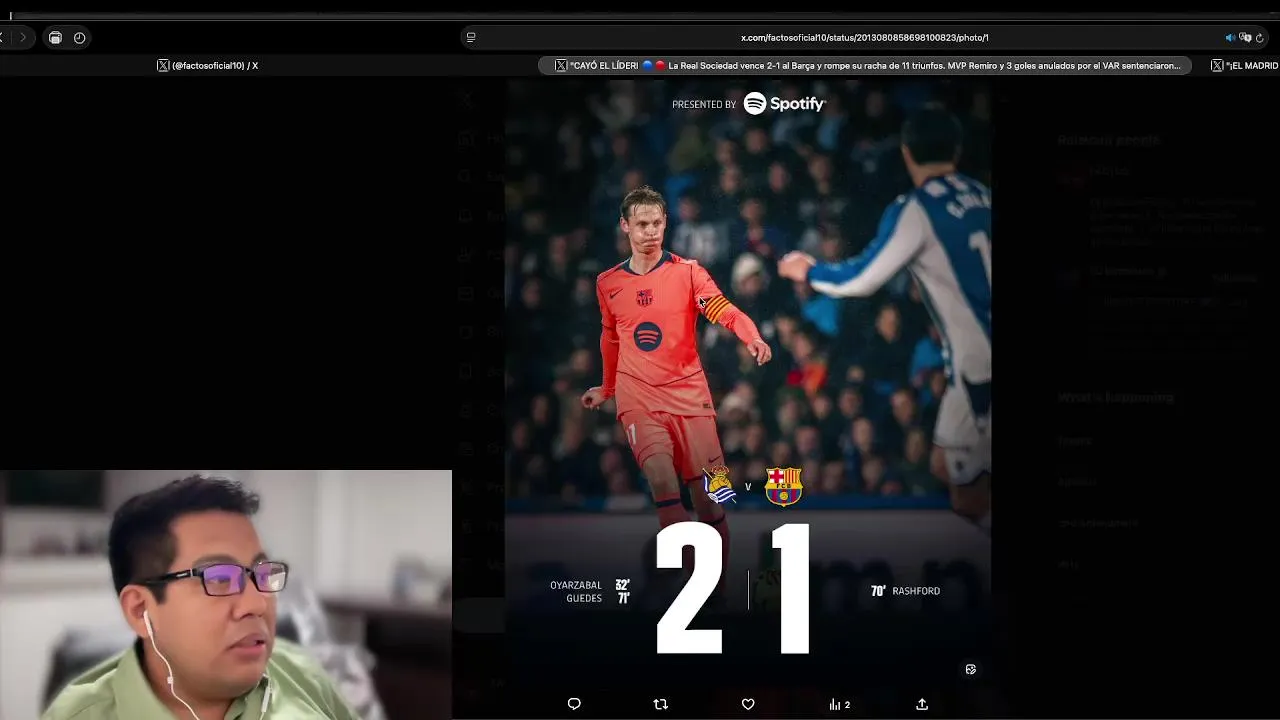Reply to the post with the speech-bubble icon
The height and width of the screenshot is (720, 1280).
coord(574,704)
